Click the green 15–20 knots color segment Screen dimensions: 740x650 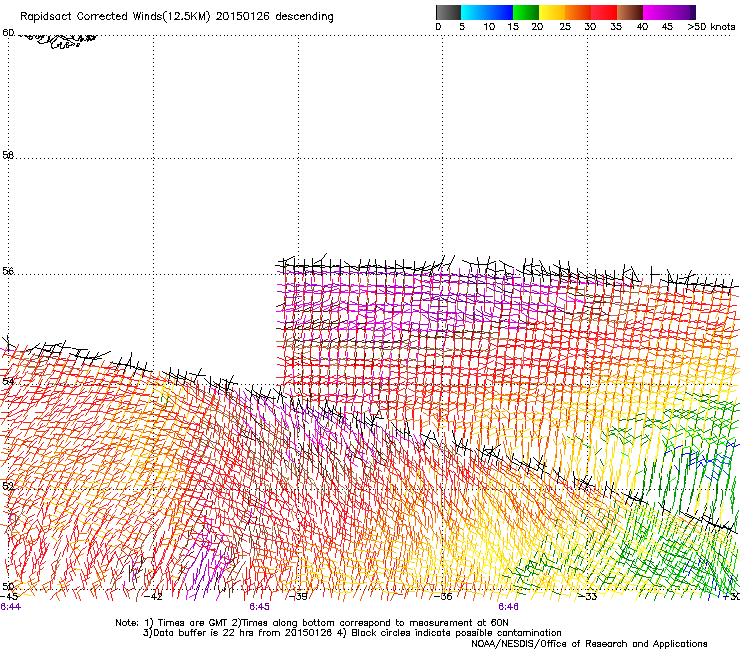526,12
